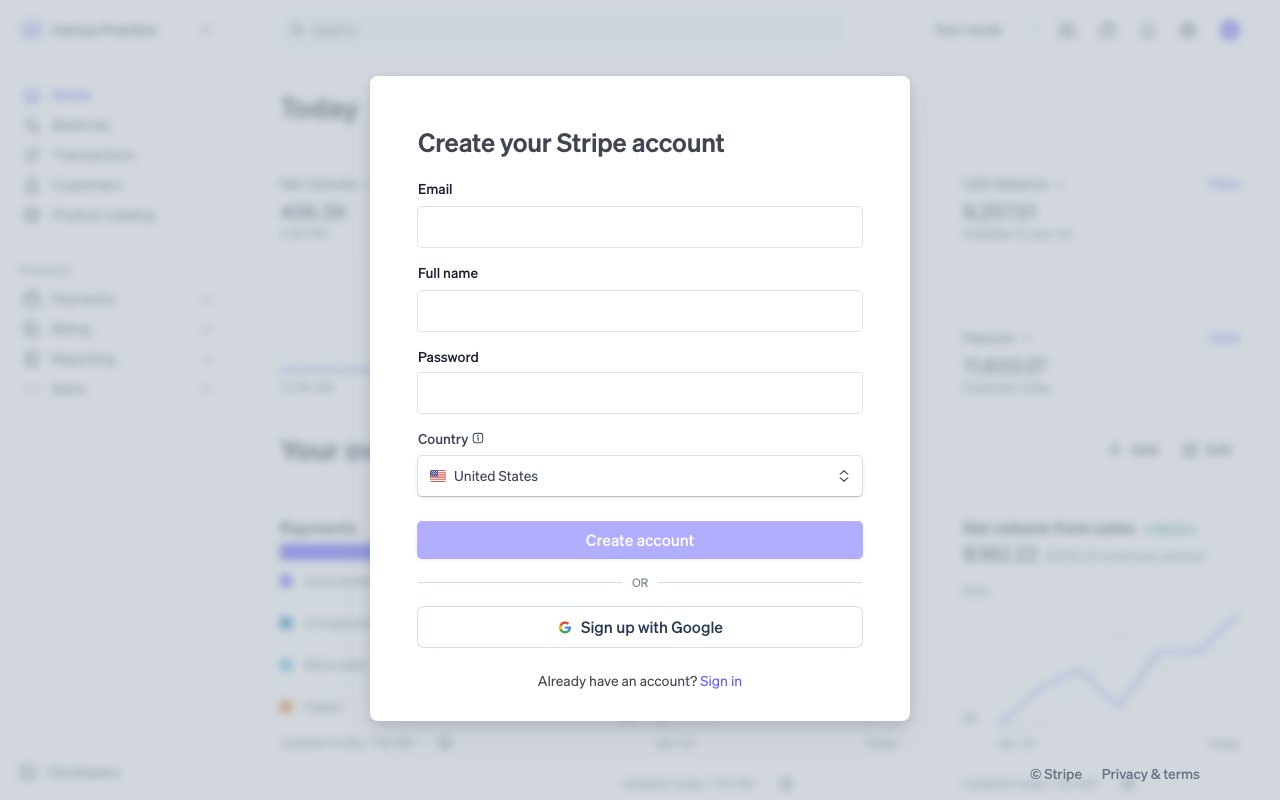The image size is (1280, 800).
Task: Open the blurred Balances sidebar item
Action: click(x=80, y=125)
